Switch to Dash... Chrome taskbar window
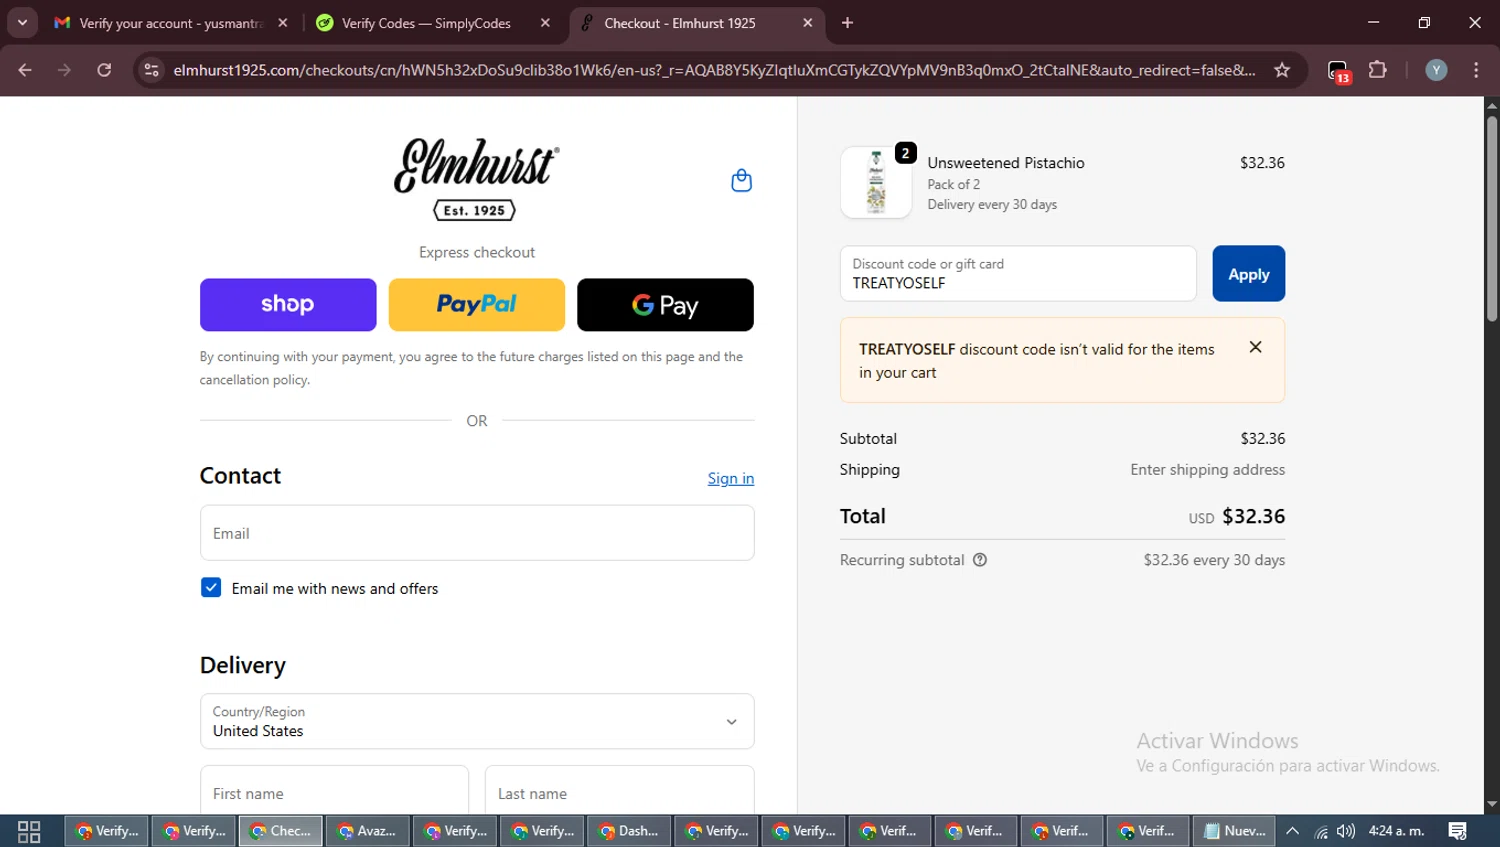Image resolution: width=1500 pixels, height=847 pixels. (x=628, y=831)
